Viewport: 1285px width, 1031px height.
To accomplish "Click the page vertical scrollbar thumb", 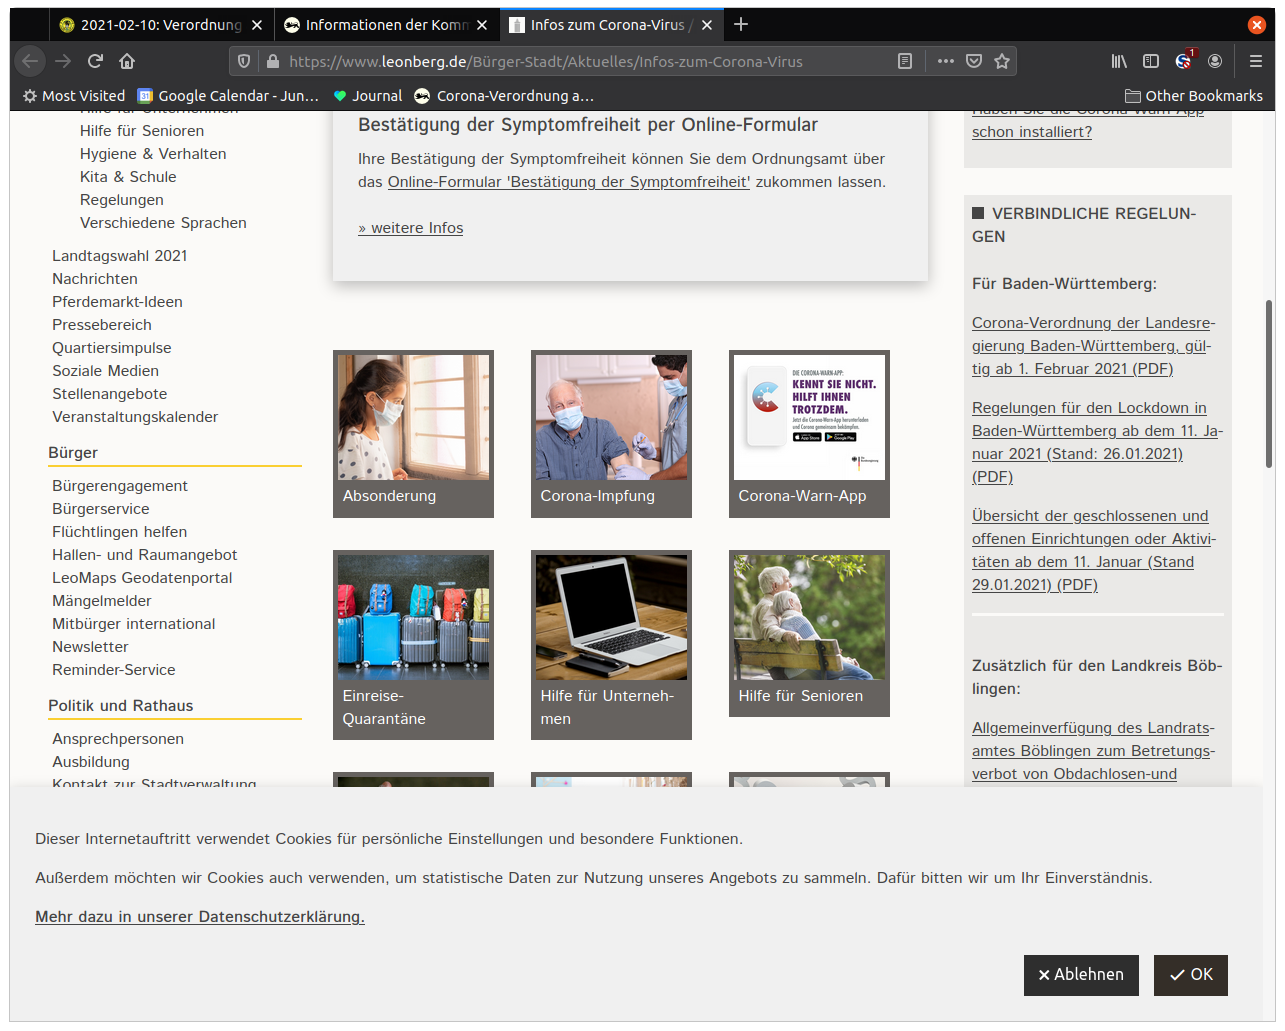I will click(x=1269, y=383).
